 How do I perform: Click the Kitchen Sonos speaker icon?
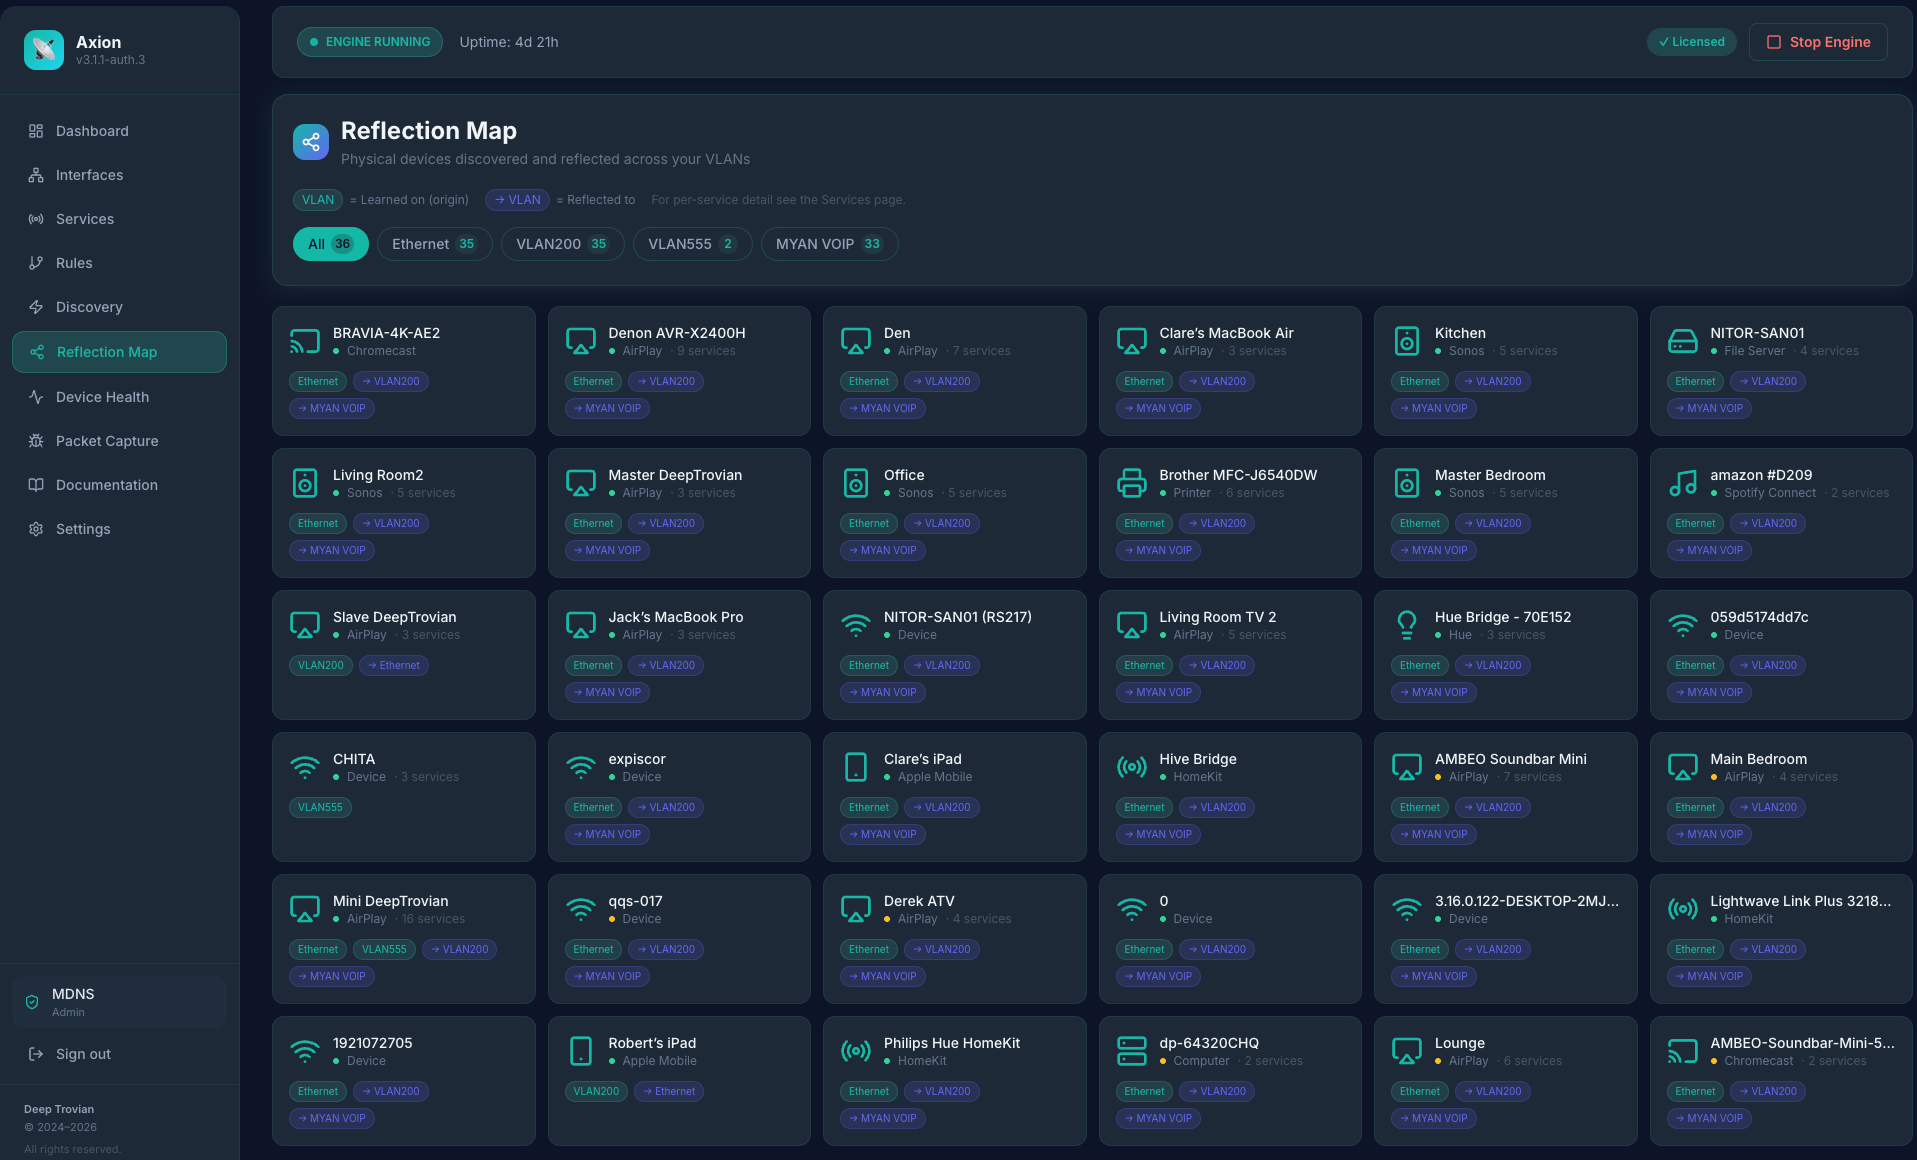1407,341
